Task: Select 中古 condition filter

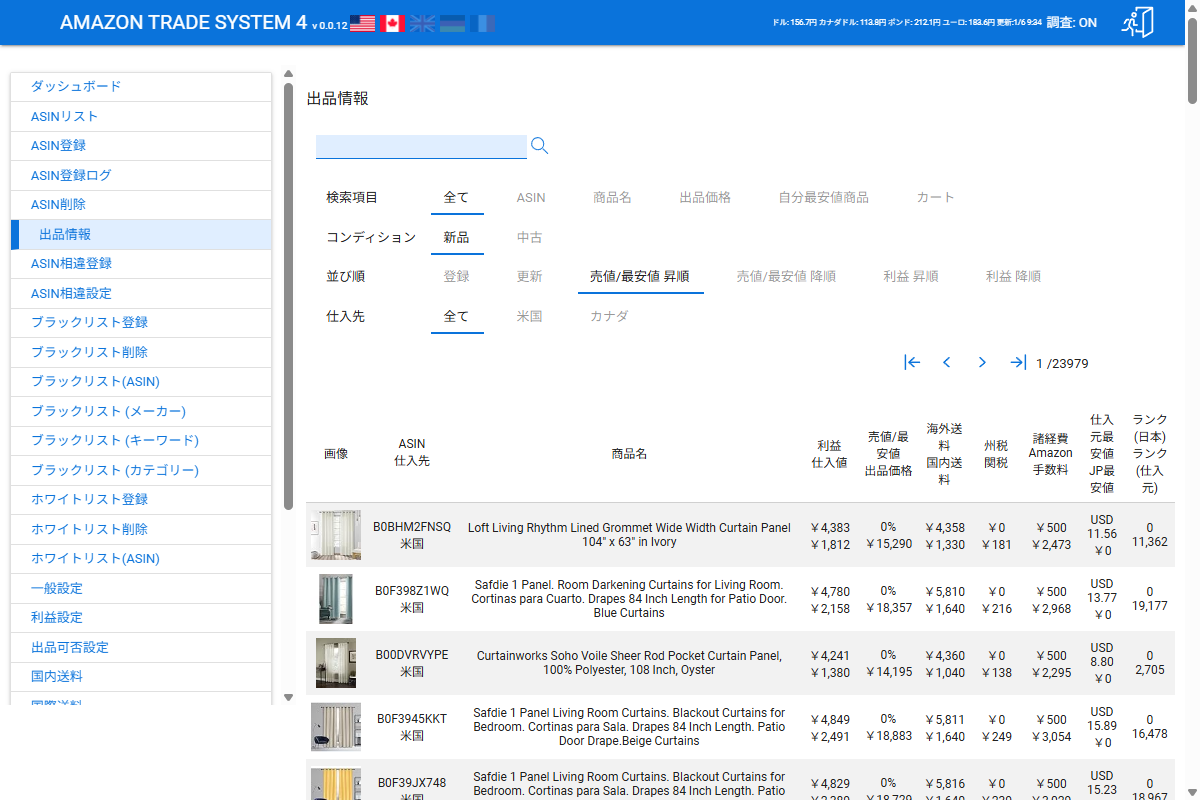Action: [530, 237]
